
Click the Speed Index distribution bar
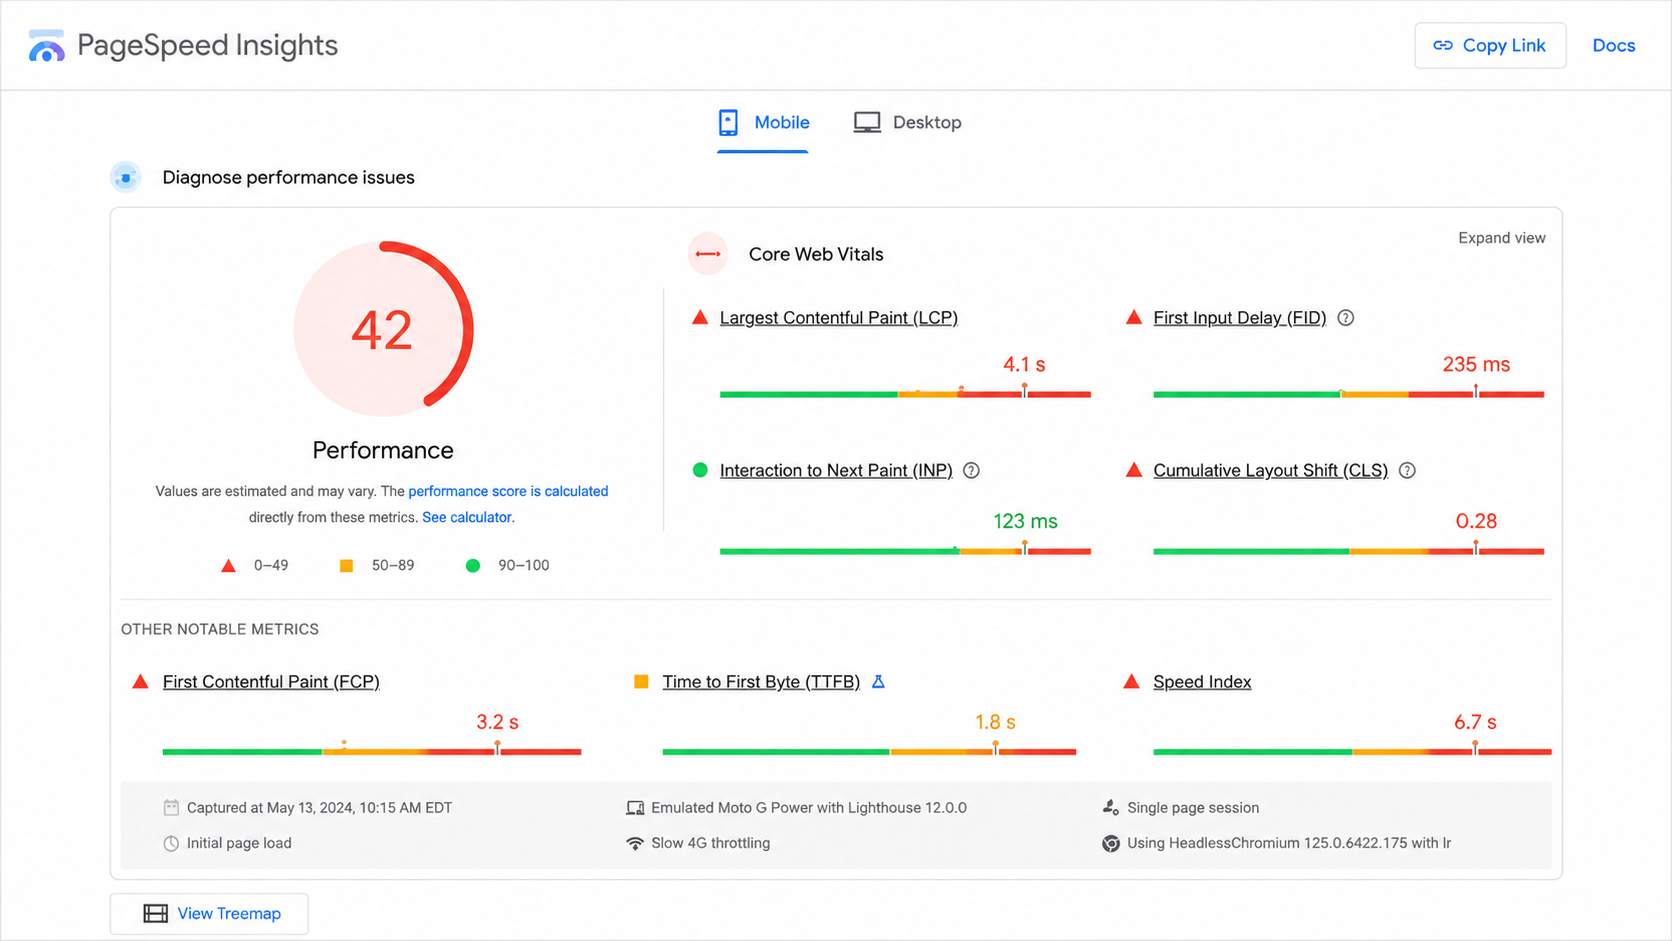click(1352, 751)
